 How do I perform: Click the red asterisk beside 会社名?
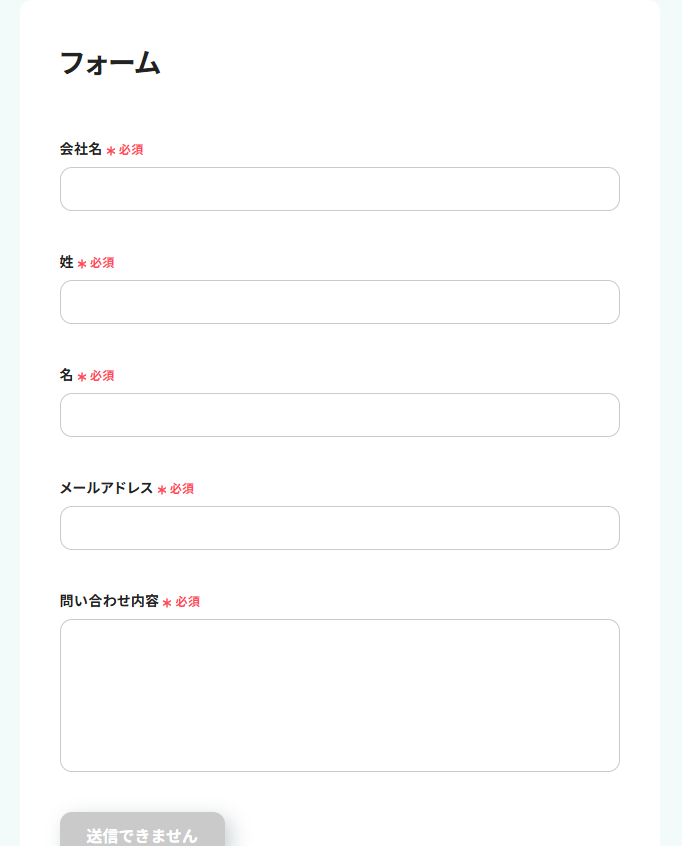point(111,151)
